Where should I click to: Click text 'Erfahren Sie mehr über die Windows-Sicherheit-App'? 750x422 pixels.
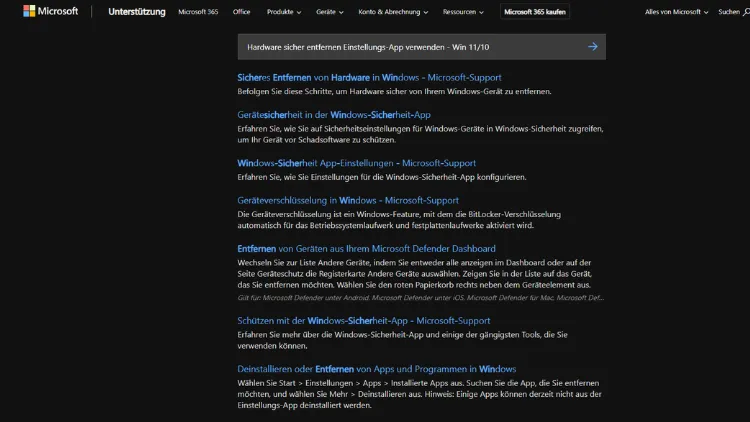coord(331,335)
